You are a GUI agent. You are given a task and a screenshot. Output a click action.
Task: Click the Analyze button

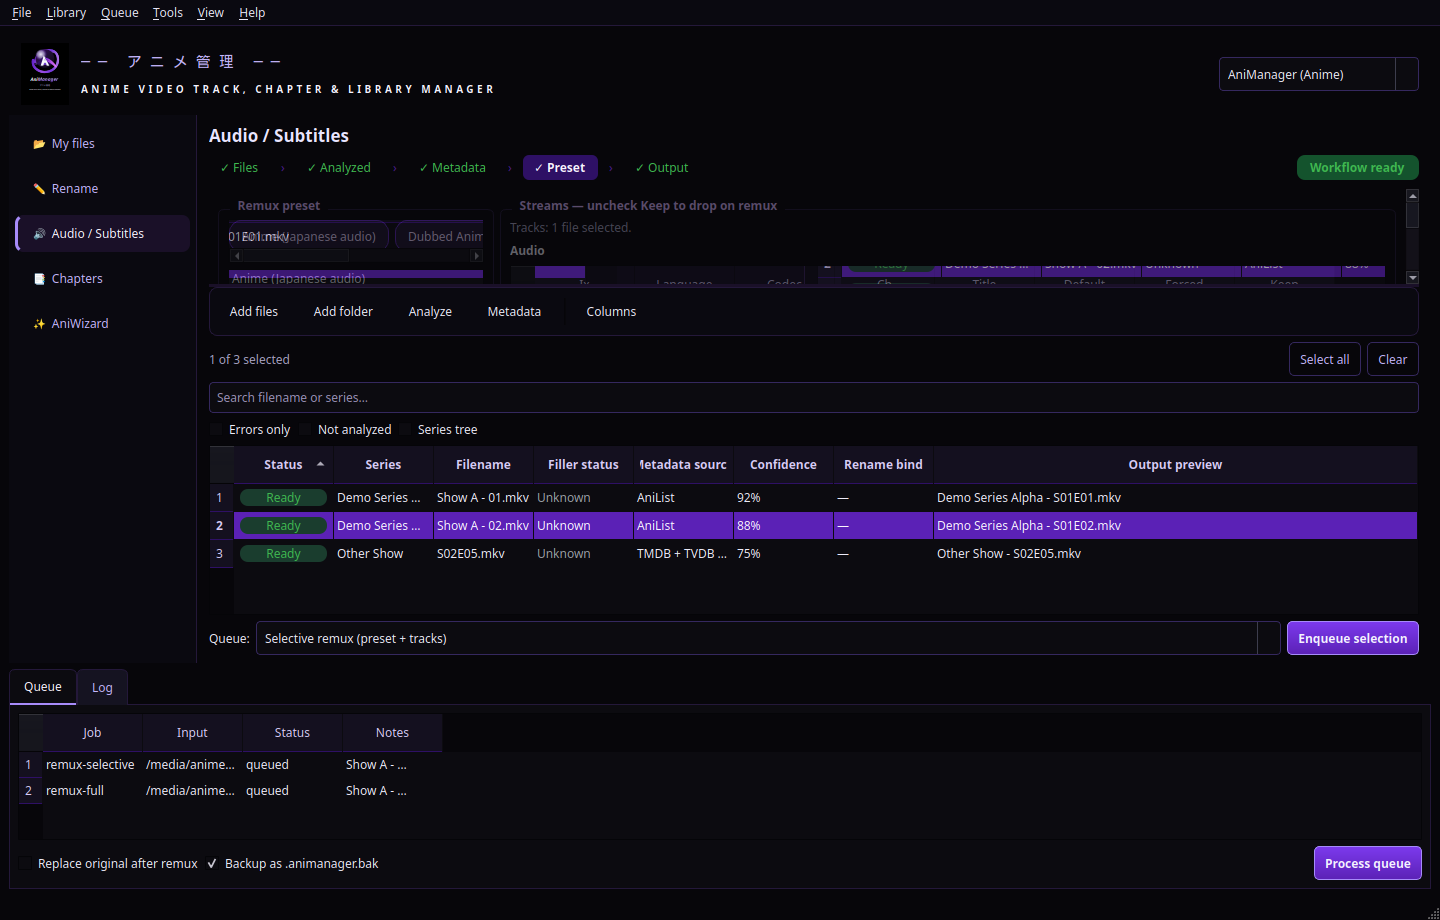pyautogui.click(x=430, y=312)
